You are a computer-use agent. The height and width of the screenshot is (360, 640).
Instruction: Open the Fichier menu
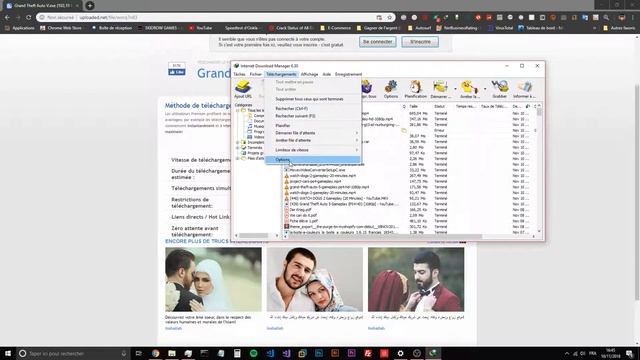pyautogui.click(x=256, y=74)
